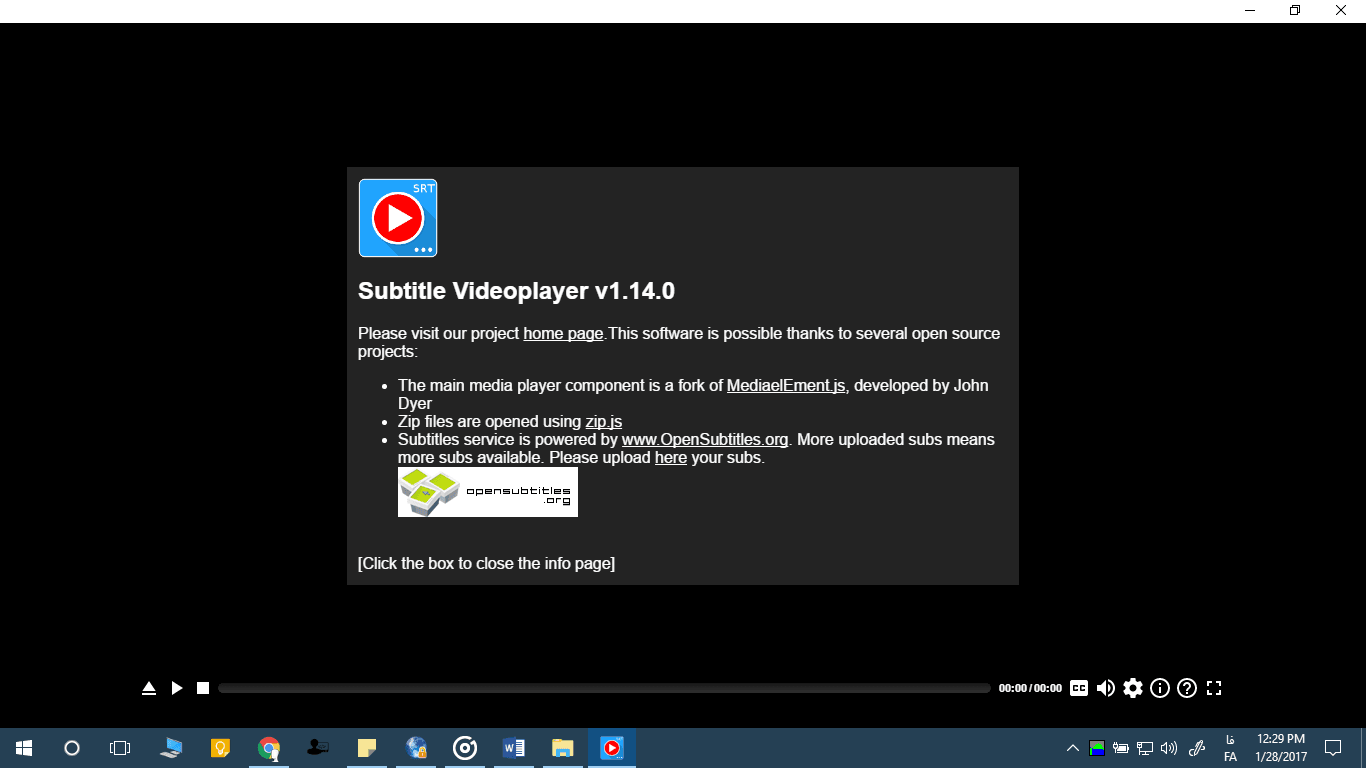Close info page via the click-the-box text
Screen dimensions: 1366x768
(x=486, y=564)
